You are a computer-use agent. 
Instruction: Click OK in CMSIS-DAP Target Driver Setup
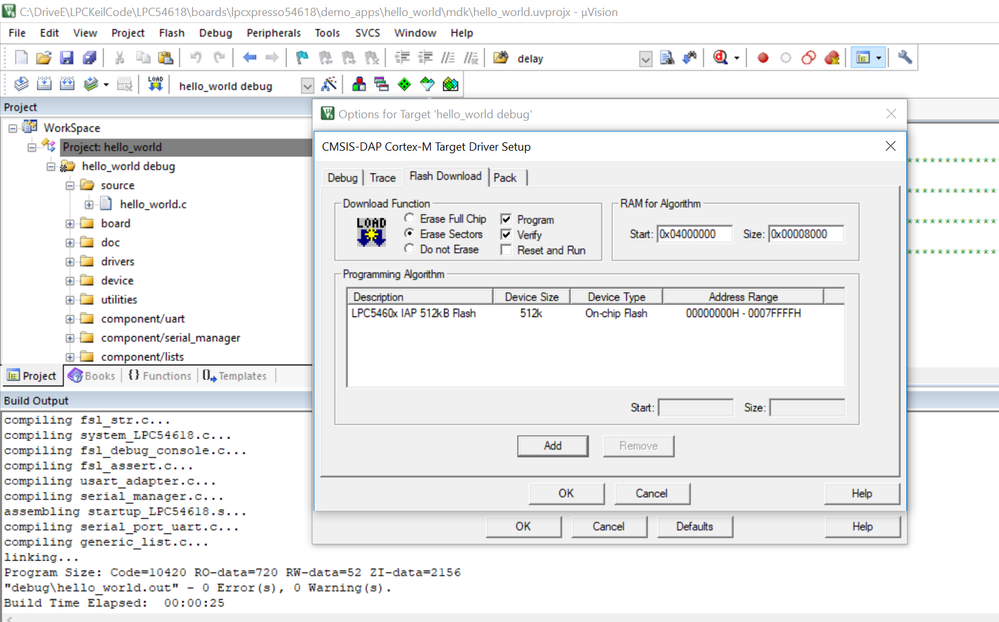click(566, 493)
